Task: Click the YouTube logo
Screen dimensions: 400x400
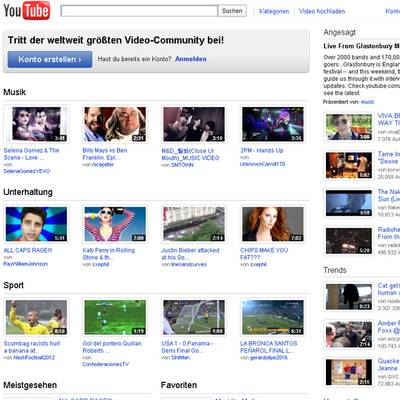Action: 27,11
